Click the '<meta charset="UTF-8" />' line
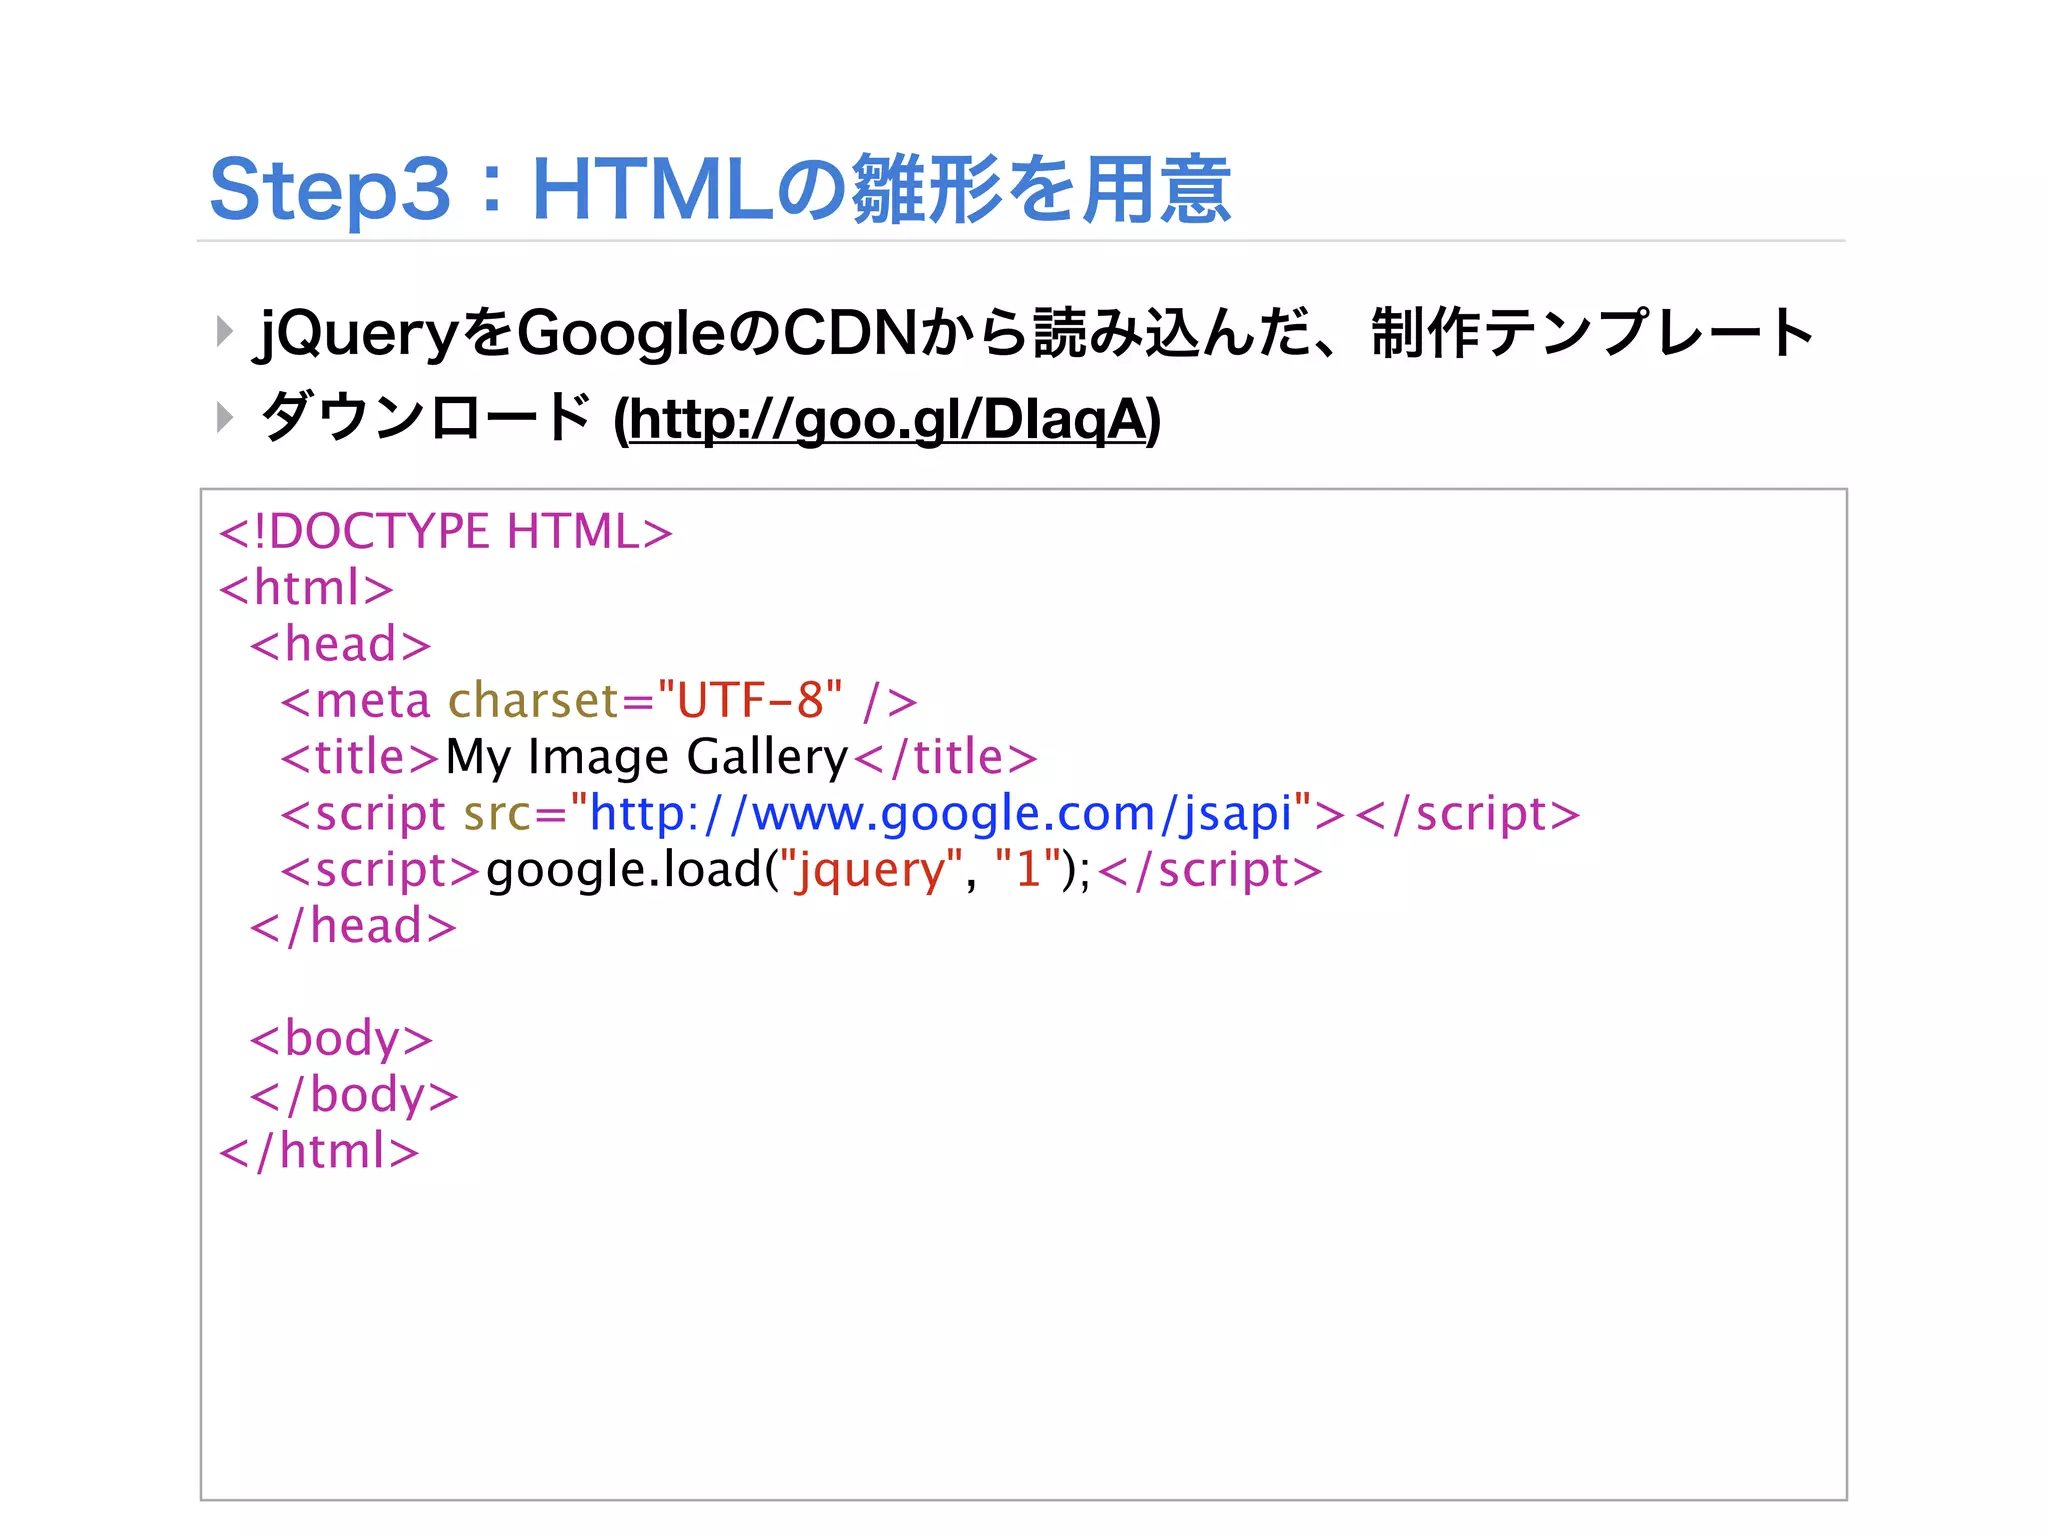Image resolution: width=2048 pixels, height=1536 pixels. (x=599, y=700)
